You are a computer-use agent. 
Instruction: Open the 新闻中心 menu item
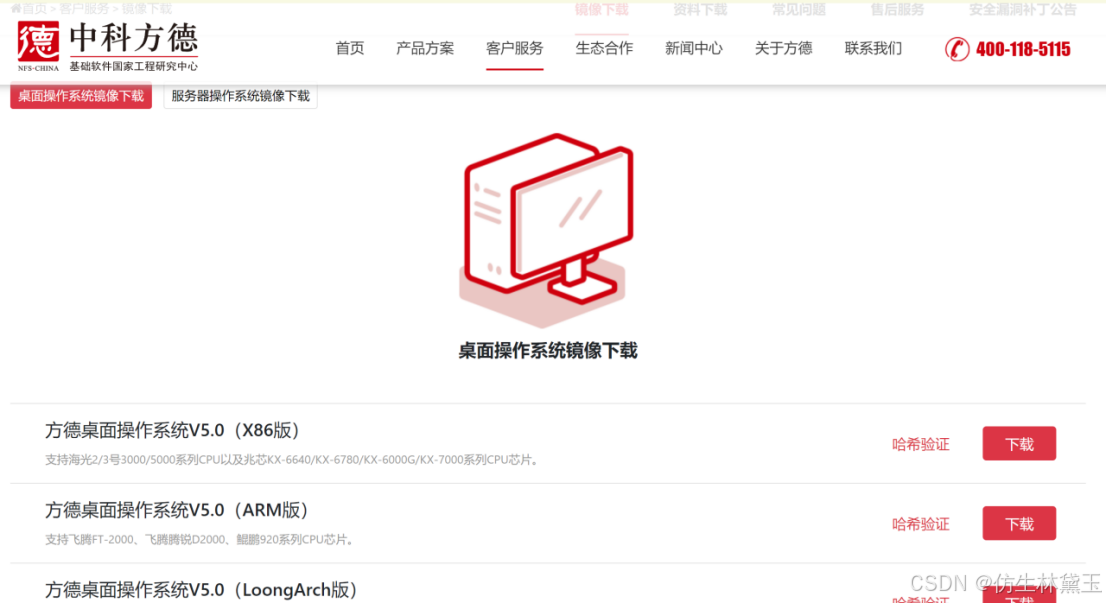[693, 49]
